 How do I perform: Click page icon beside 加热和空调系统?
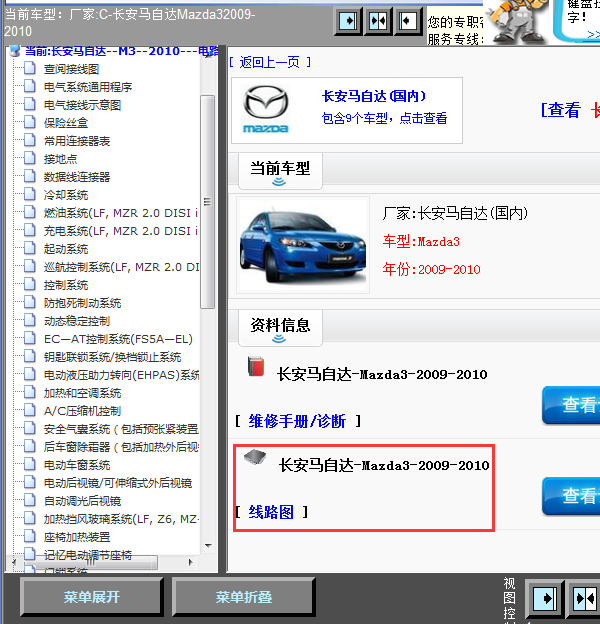pos(30,392)
